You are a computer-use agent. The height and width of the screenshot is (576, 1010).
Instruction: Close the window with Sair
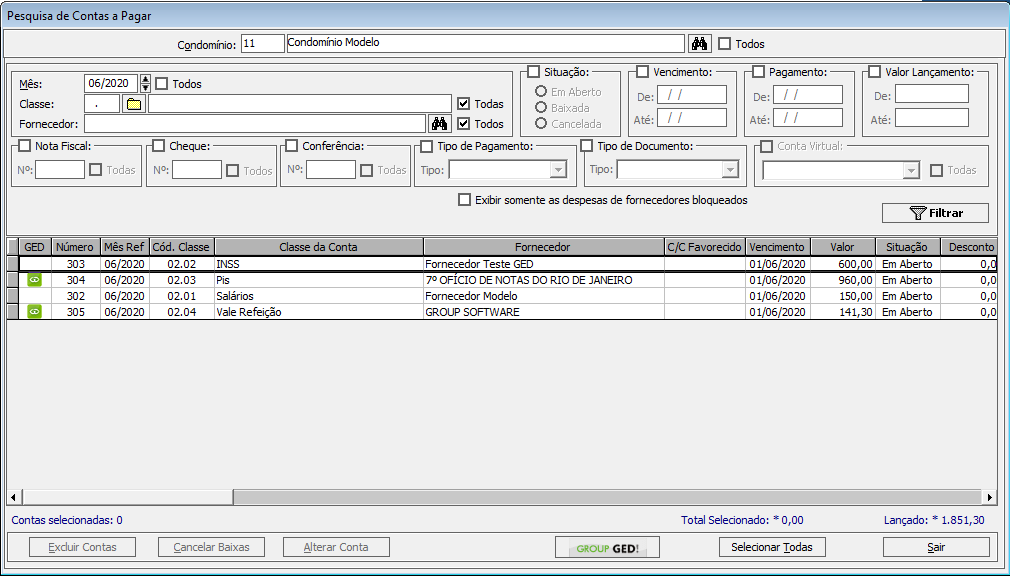pyautogui.click(x=936, y=547)
